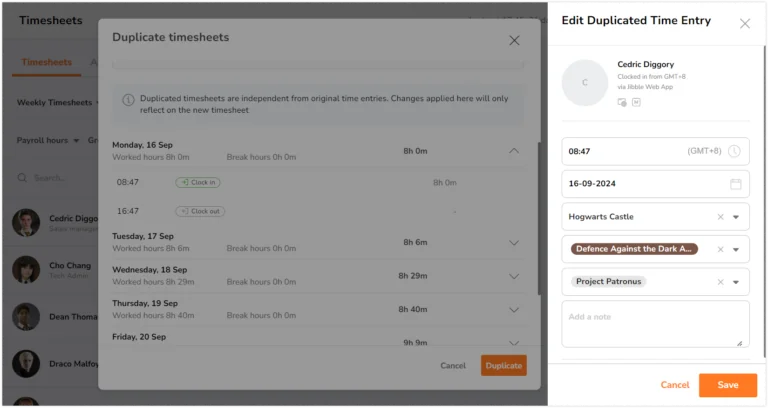Close the Duplicate timesheets dialog
Image resolution: width=768 pixels, height=408 pixels.
click(514, 40)
